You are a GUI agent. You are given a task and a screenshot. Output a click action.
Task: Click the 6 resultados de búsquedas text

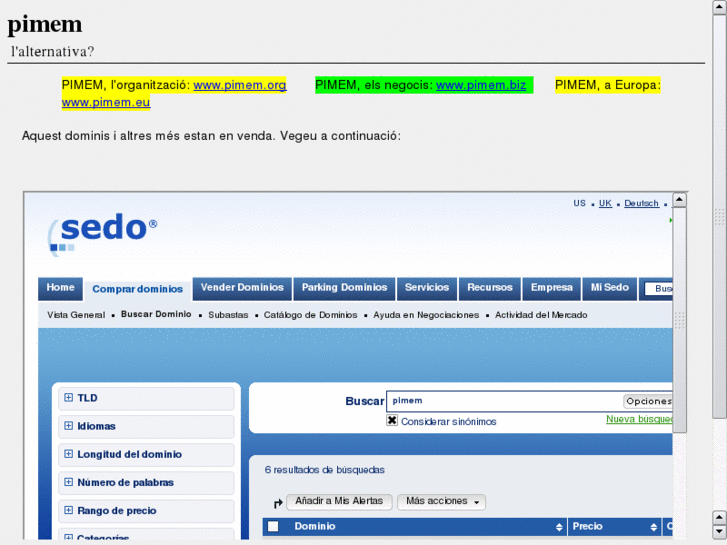point(325,470)
